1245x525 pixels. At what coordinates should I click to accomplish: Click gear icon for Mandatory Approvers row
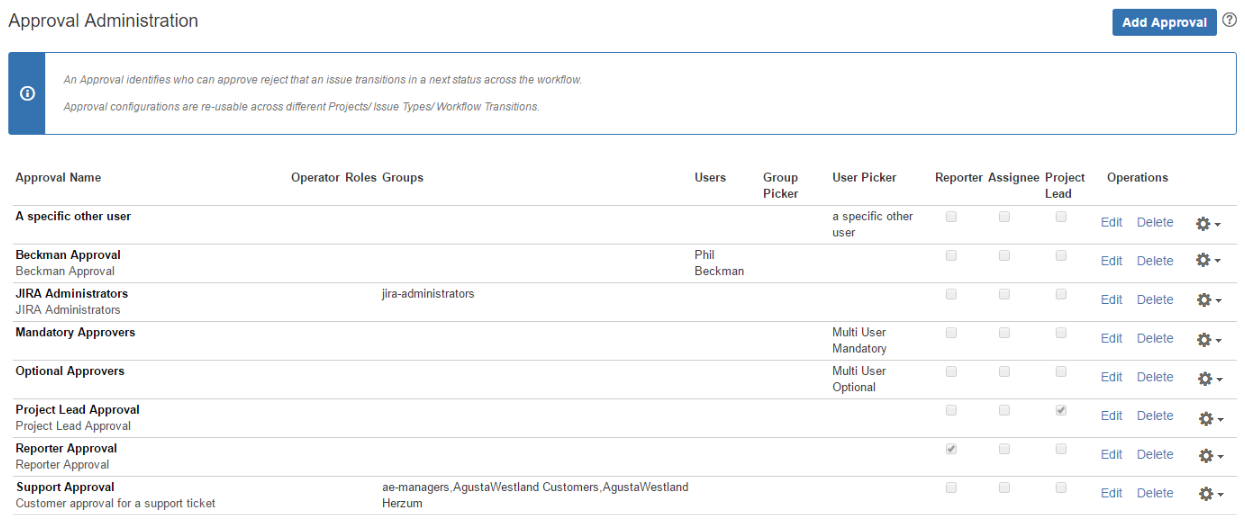pos(1204,339)
